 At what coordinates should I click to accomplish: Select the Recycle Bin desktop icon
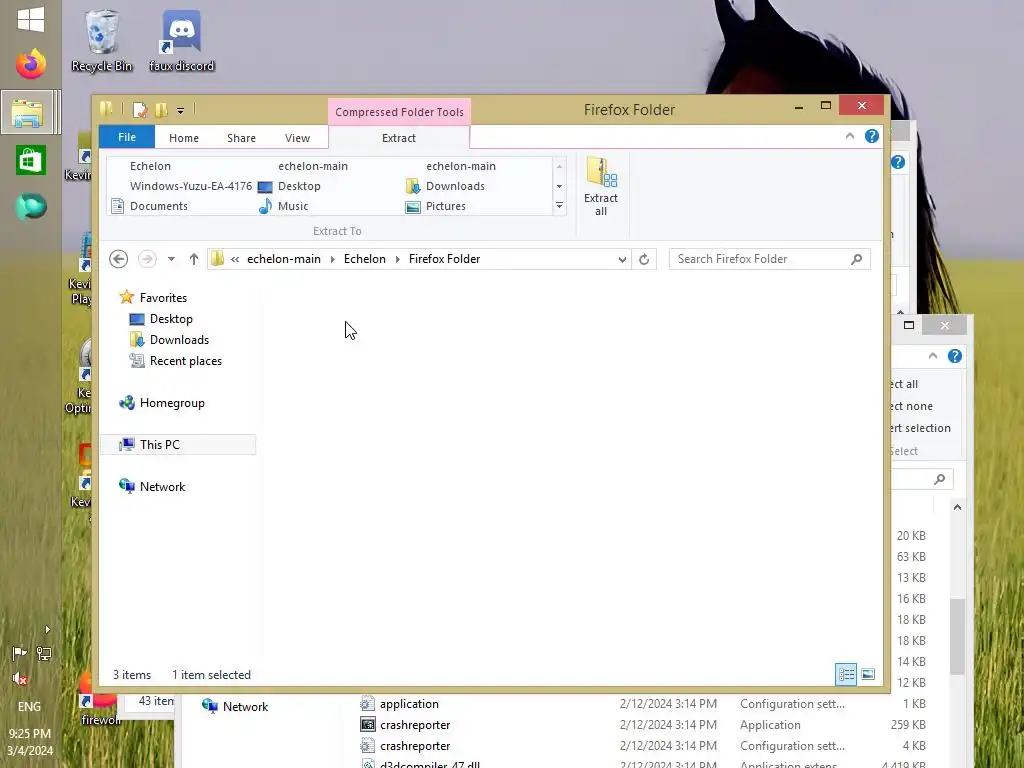[101, 40]
